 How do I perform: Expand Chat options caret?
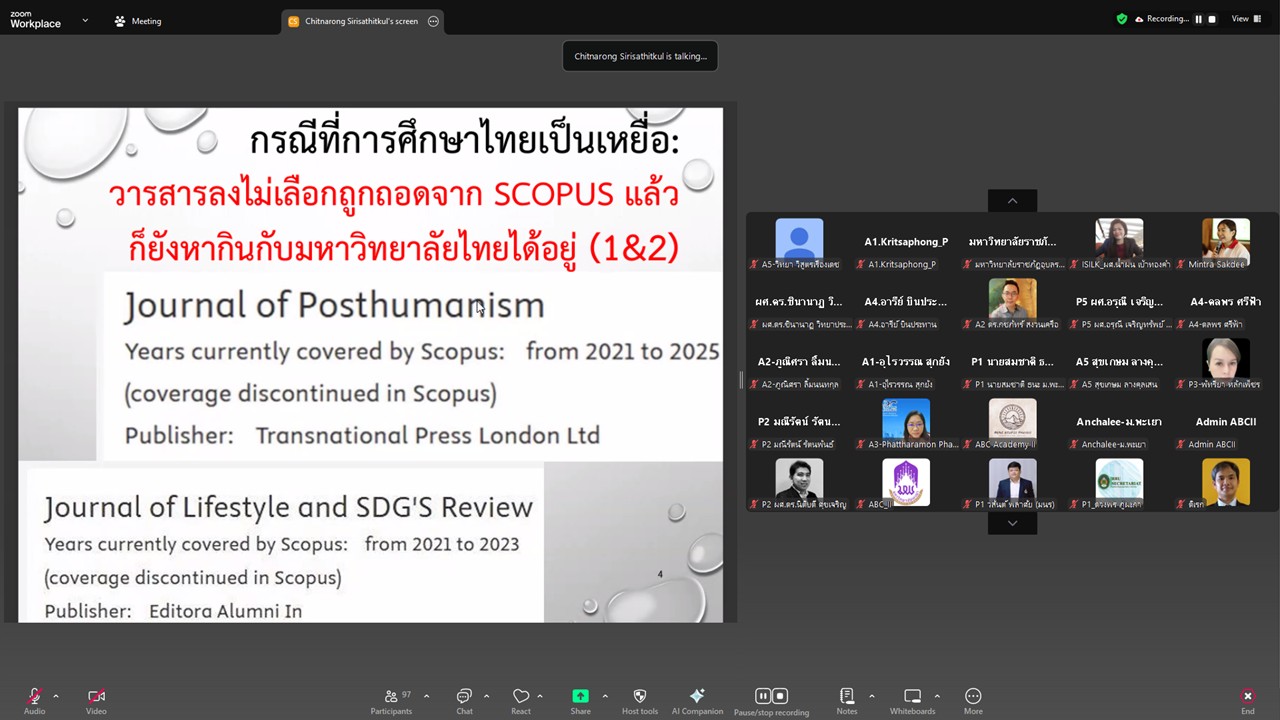[x=486, y=696]
